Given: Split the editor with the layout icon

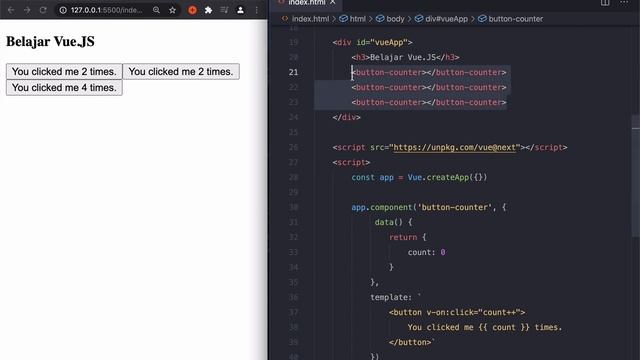Looking at the screenshot, I should 605,2.
